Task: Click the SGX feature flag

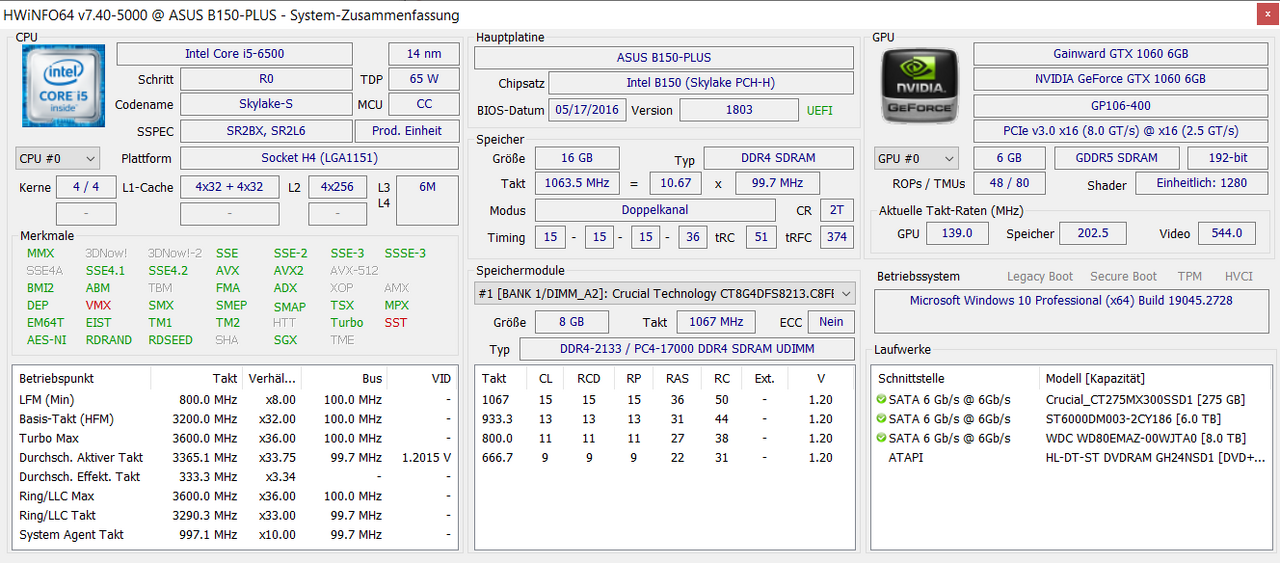Action: click(286, 340)
